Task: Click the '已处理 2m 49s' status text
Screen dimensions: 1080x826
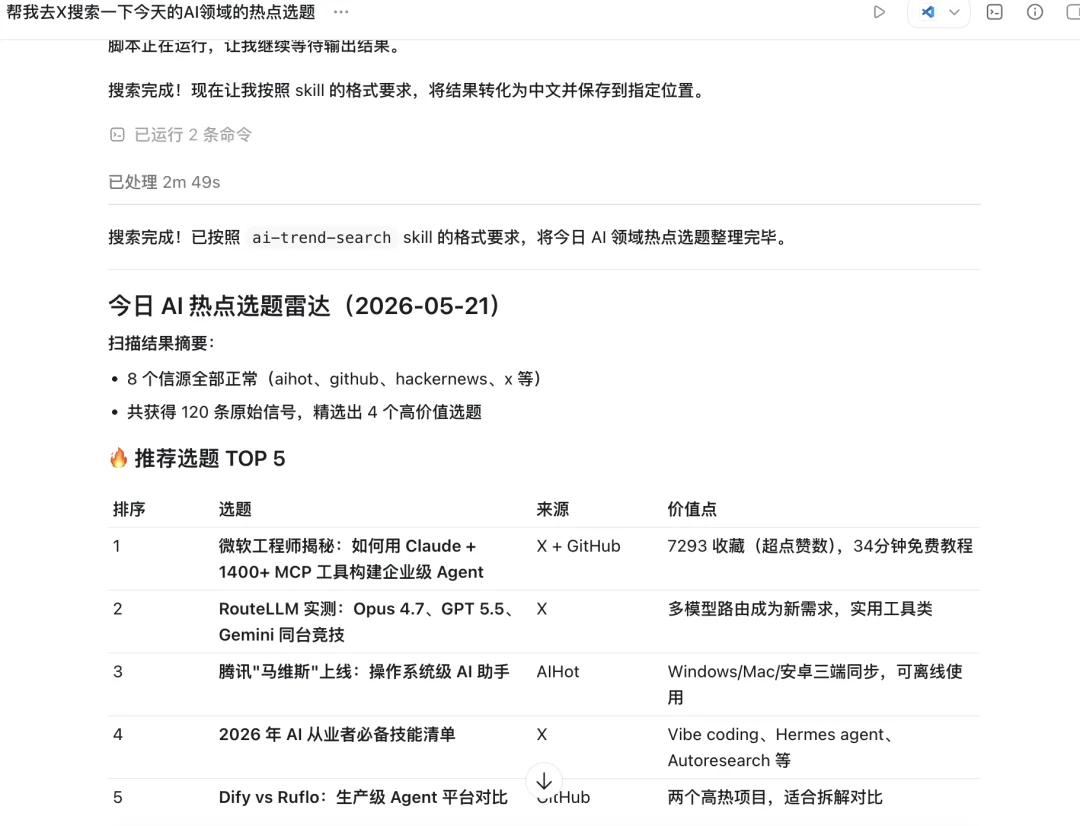Action: 164,182
